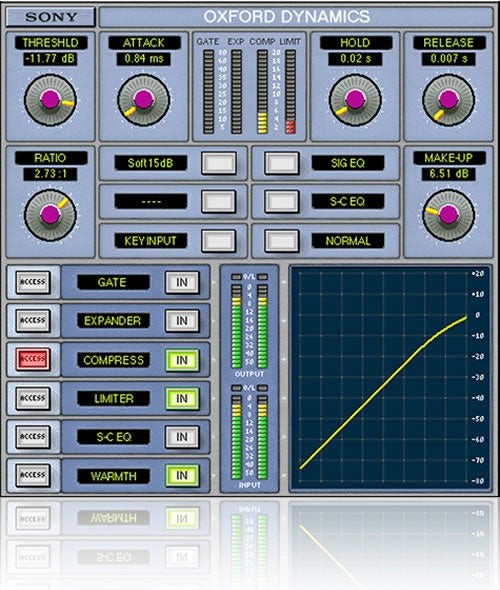Disable the Compress IN button

pyautogui.click(x=182, y=360)
